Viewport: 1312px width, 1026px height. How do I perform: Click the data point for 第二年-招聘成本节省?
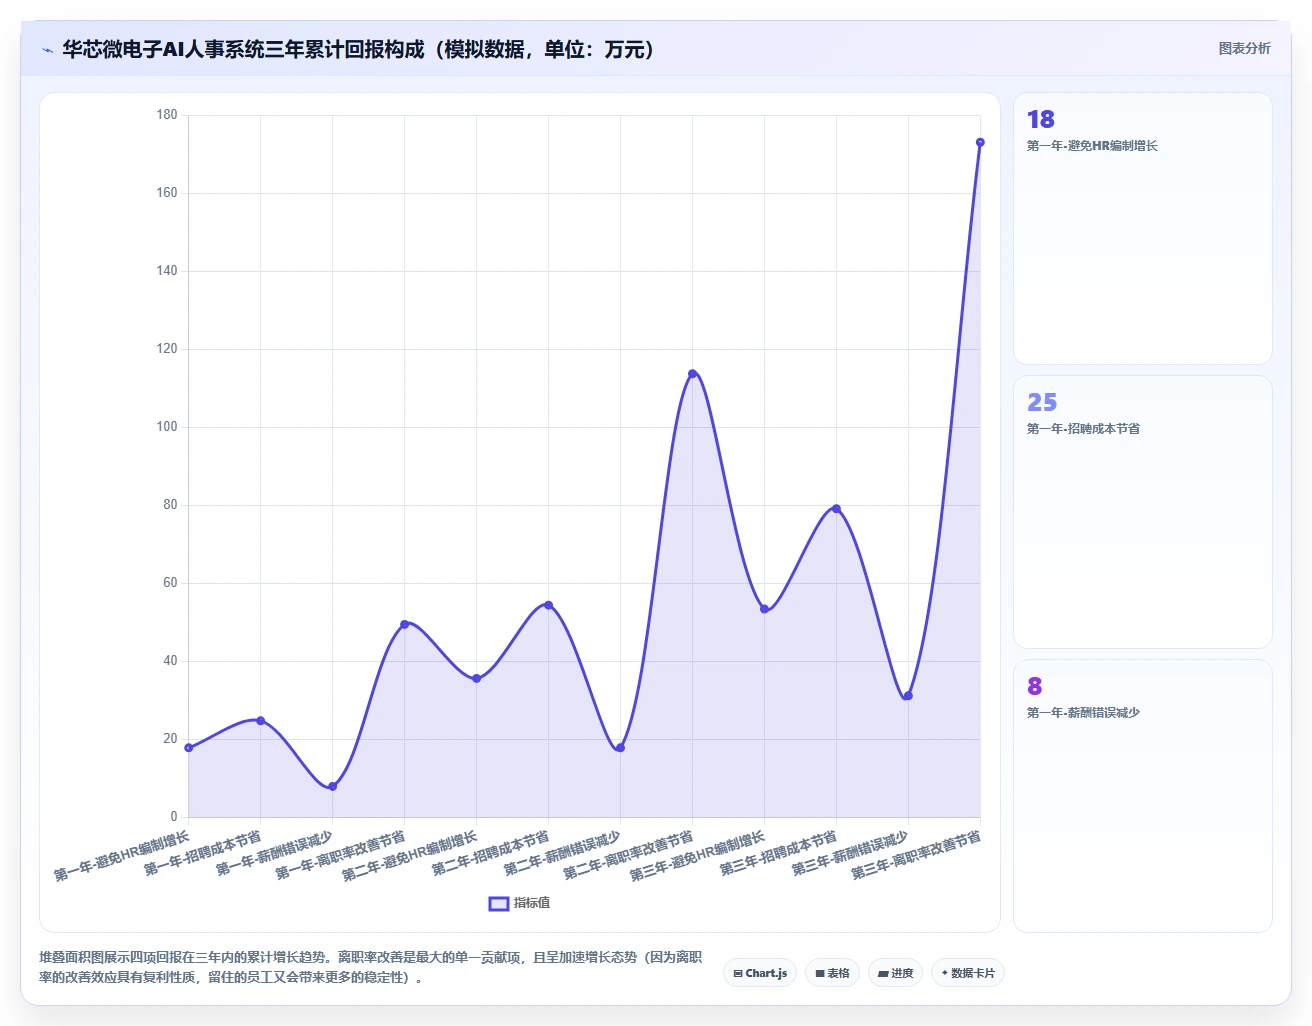[548, 605]
